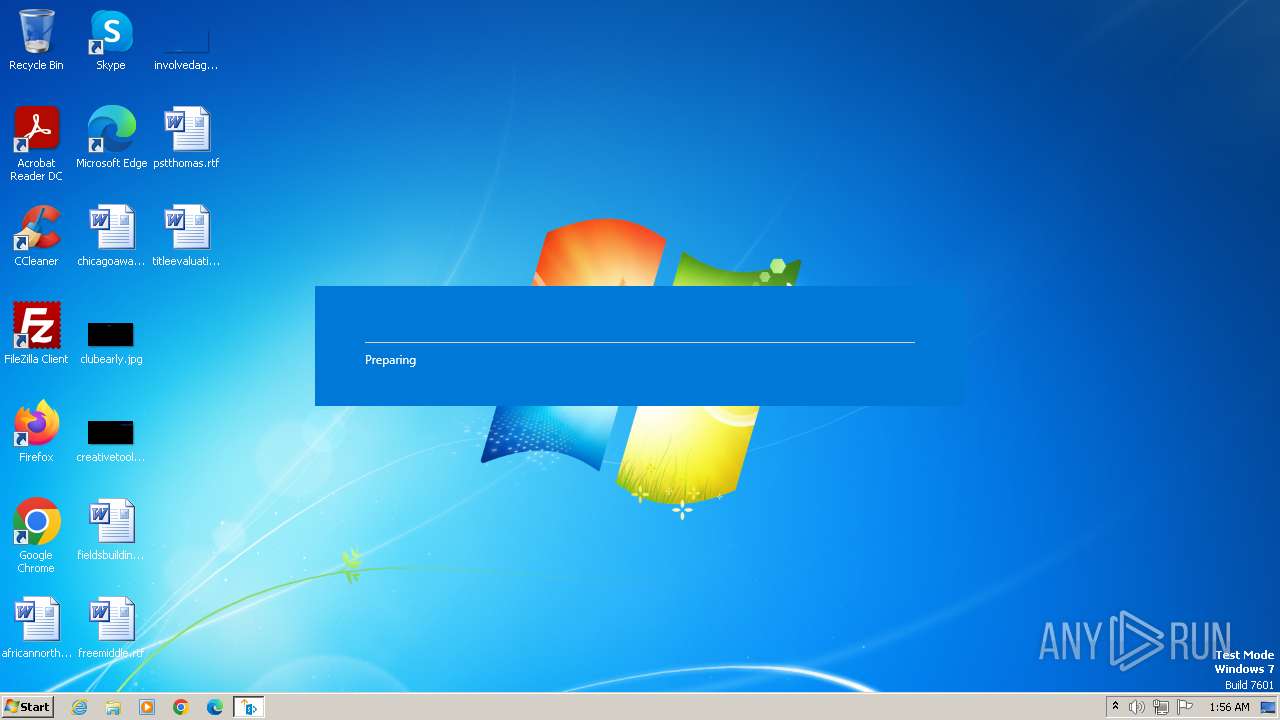This screenshot has height=720, width=1280.
Task: Select the fieldsbuildin... Word document
Action: (x=111, y=530)
